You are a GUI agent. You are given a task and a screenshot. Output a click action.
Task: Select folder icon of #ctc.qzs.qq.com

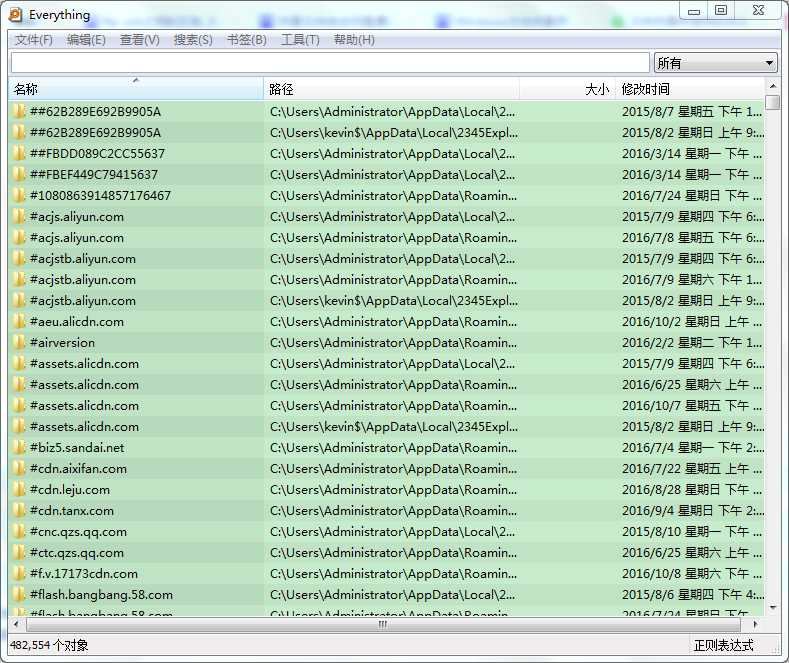19,552
